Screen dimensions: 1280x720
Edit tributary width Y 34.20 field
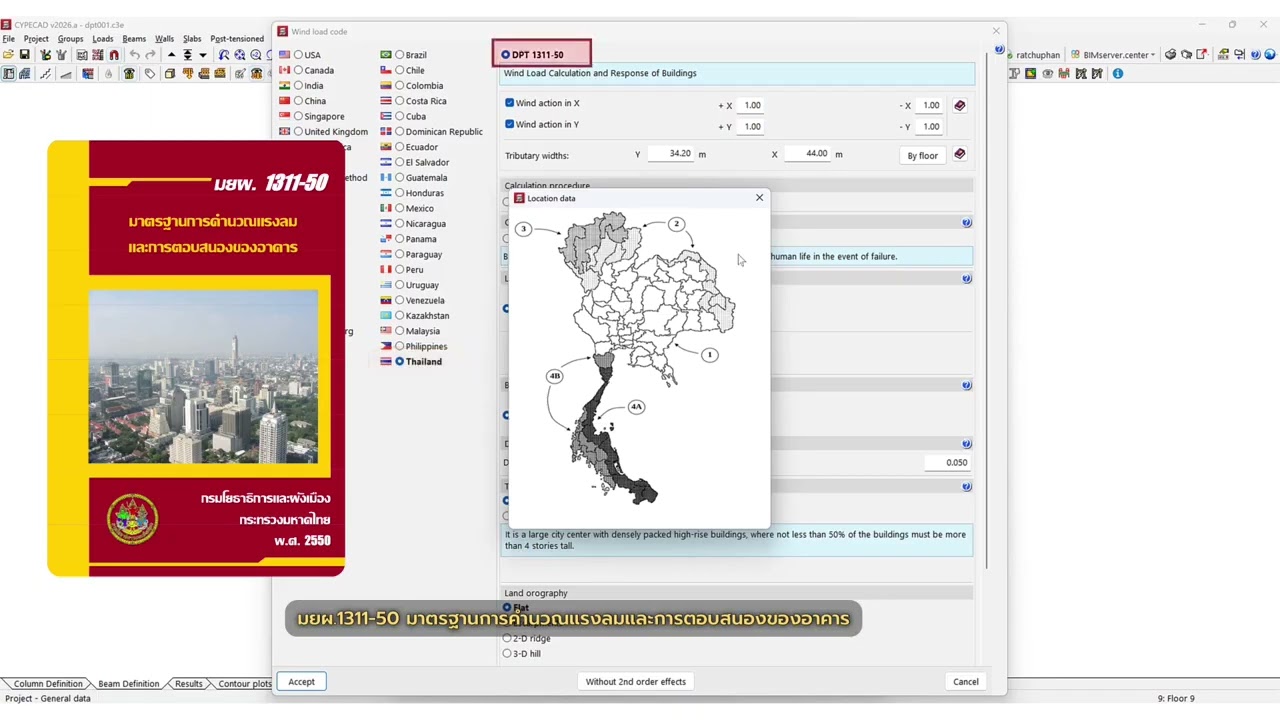tap(671, 154)
